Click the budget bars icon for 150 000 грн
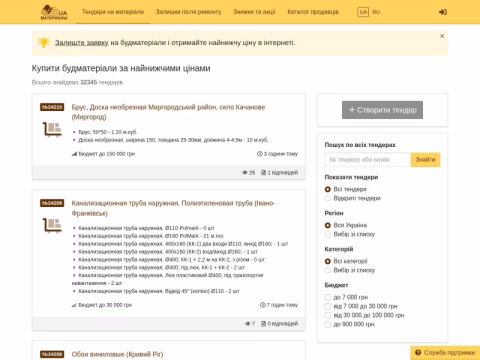The width and height of the screenshot is (480, 360). pyautogui.click(x=74, y=154)
